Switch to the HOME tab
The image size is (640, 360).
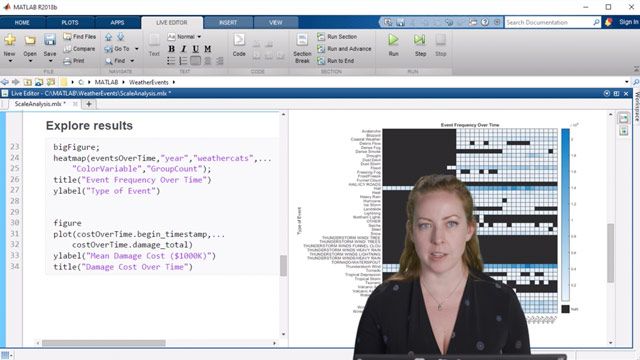pyautogui.click(x=22, y=22)
